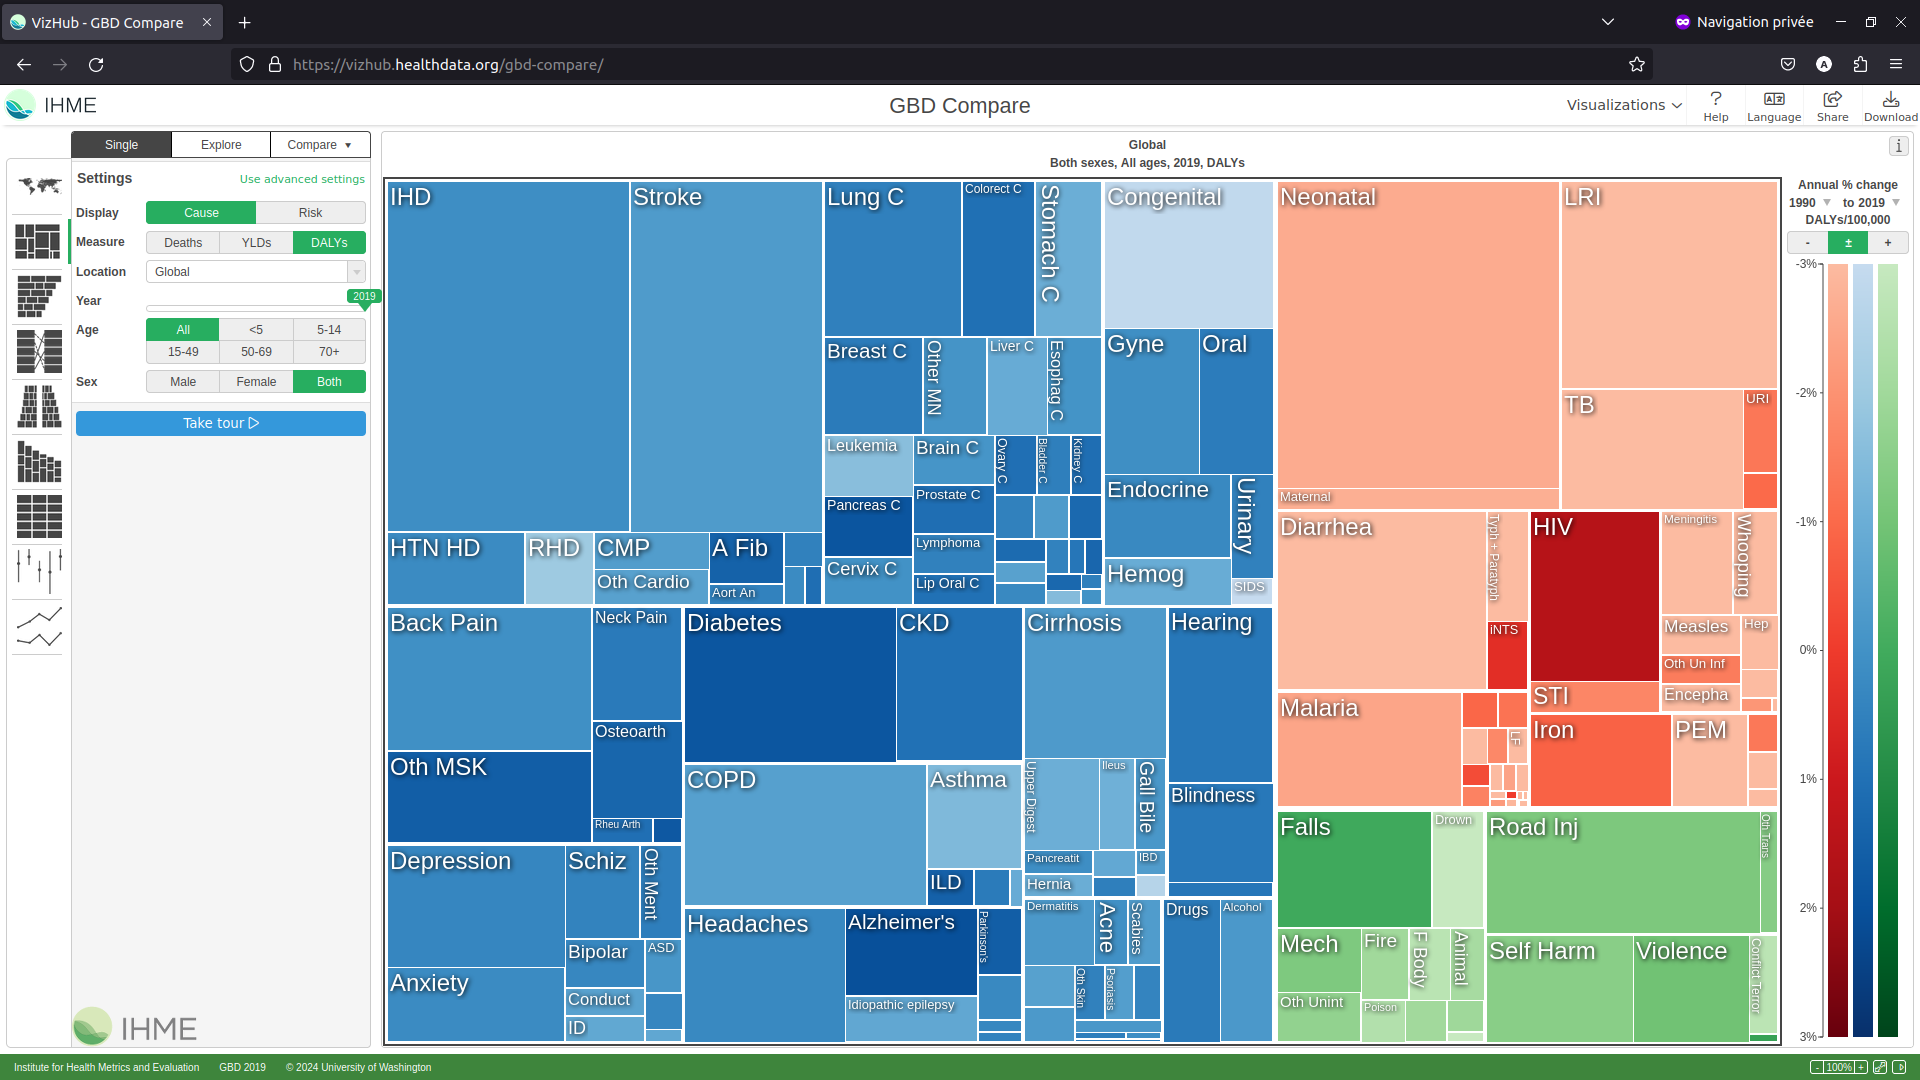Reload the page

tap(96, 64)
